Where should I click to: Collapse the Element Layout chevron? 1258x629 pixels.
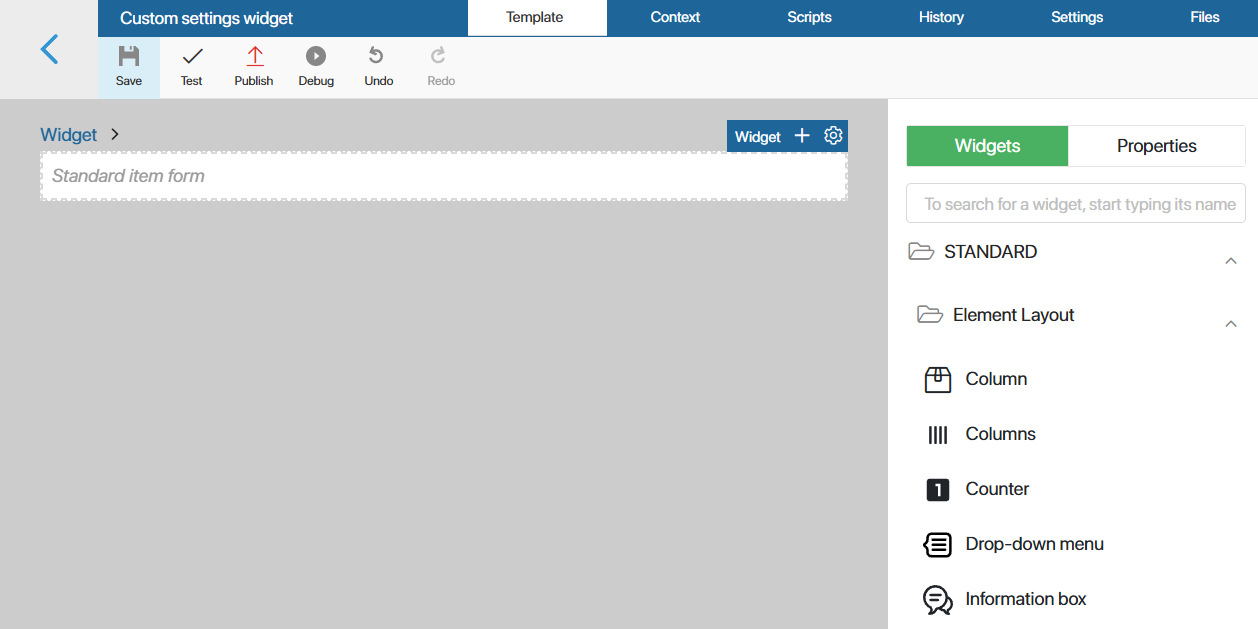(1231, 324)
